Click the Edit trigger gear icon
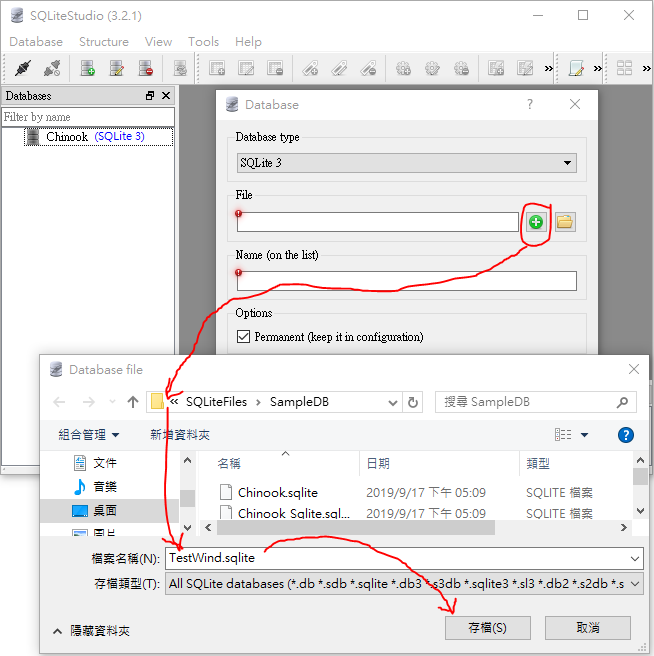 click(432, 68)
